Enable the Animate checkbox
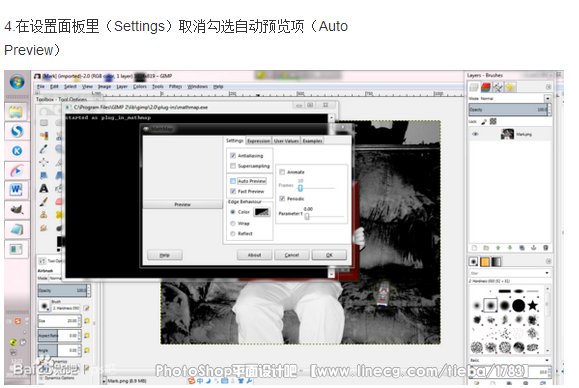This screenshot has width=579, height=388. 282,172
